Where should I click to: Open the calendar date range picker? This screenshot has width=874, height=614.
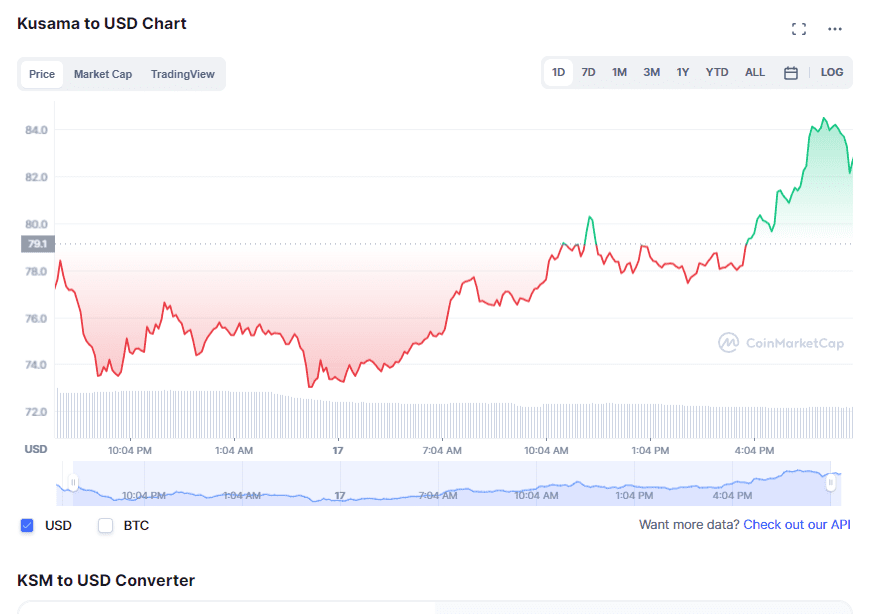(790, 73)
